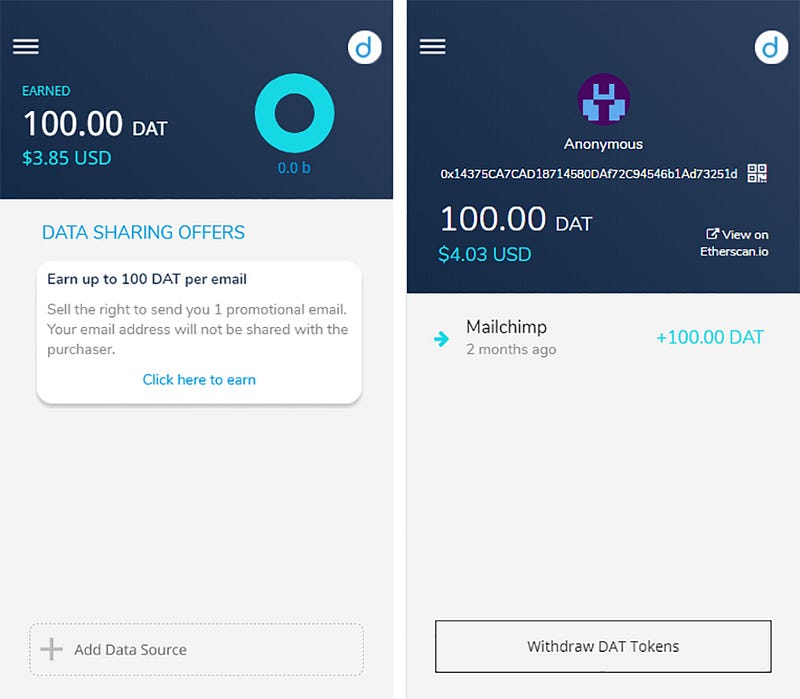800x699 pixels.
Task: Tap the +100.00 DAT transaction amount
Action: [x=710, y=337]
